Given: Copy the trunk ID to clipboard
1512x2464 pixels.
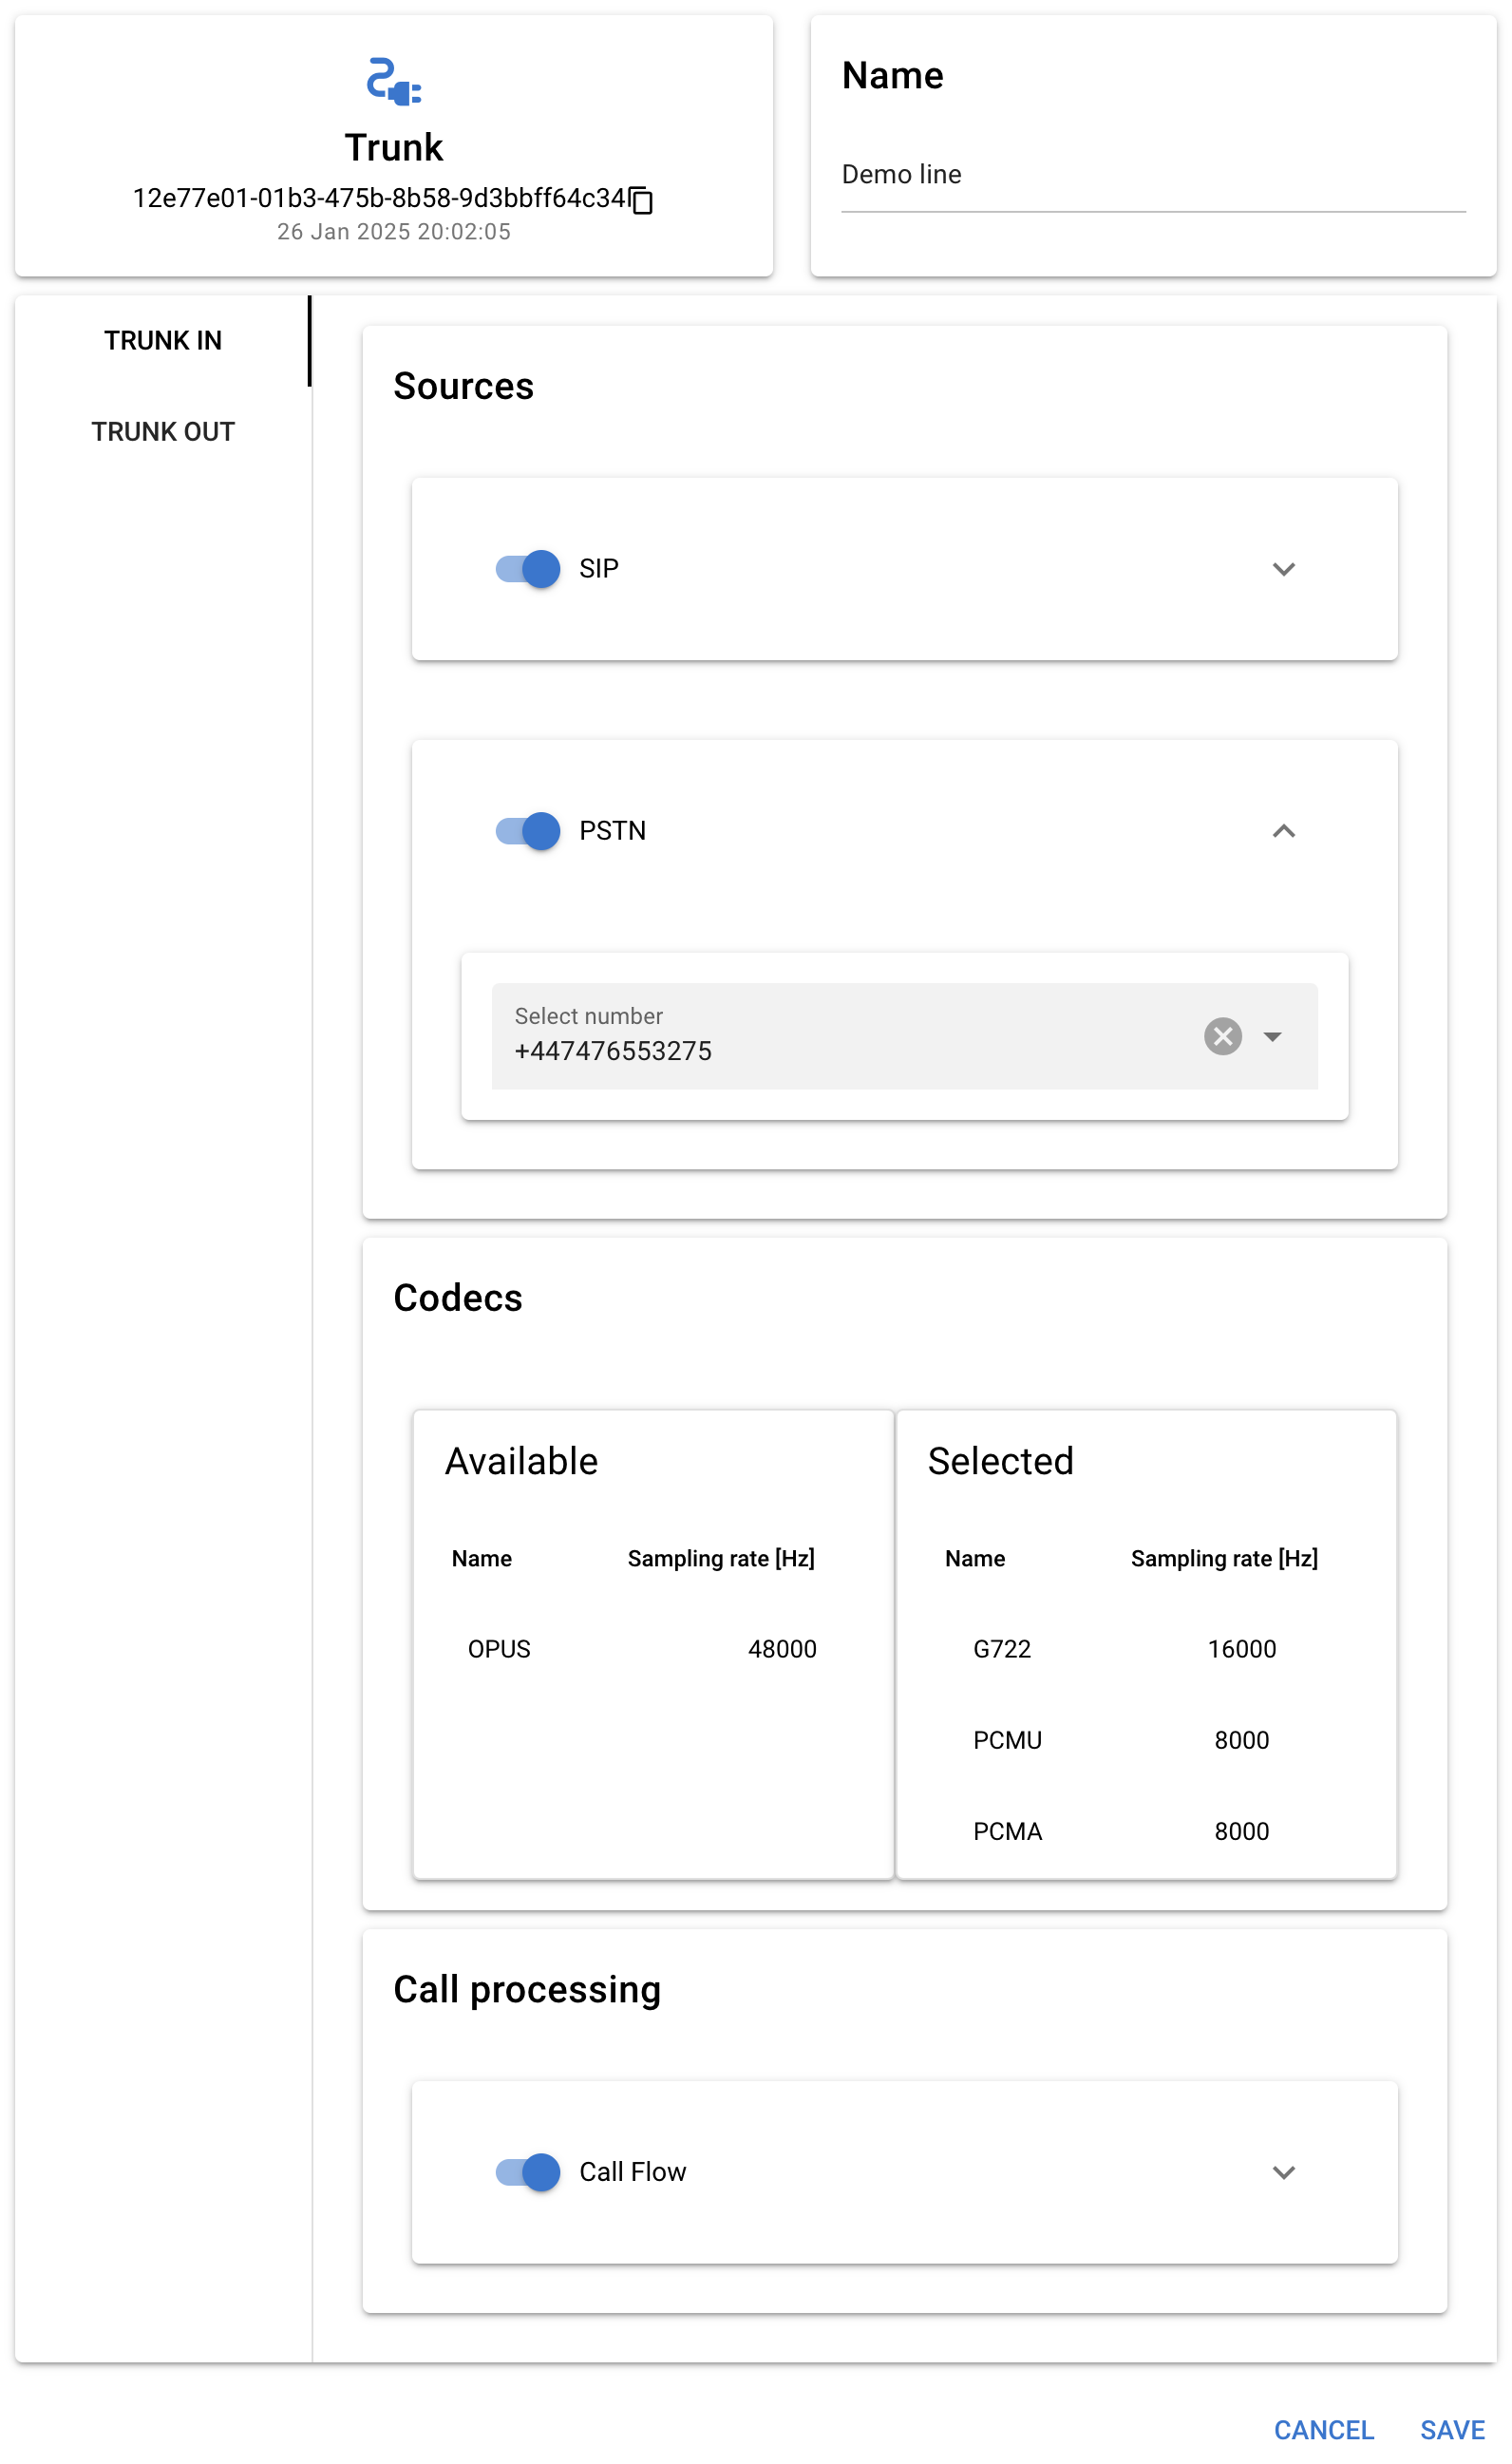Looking at the screenshot, I should tap(642, 201).
